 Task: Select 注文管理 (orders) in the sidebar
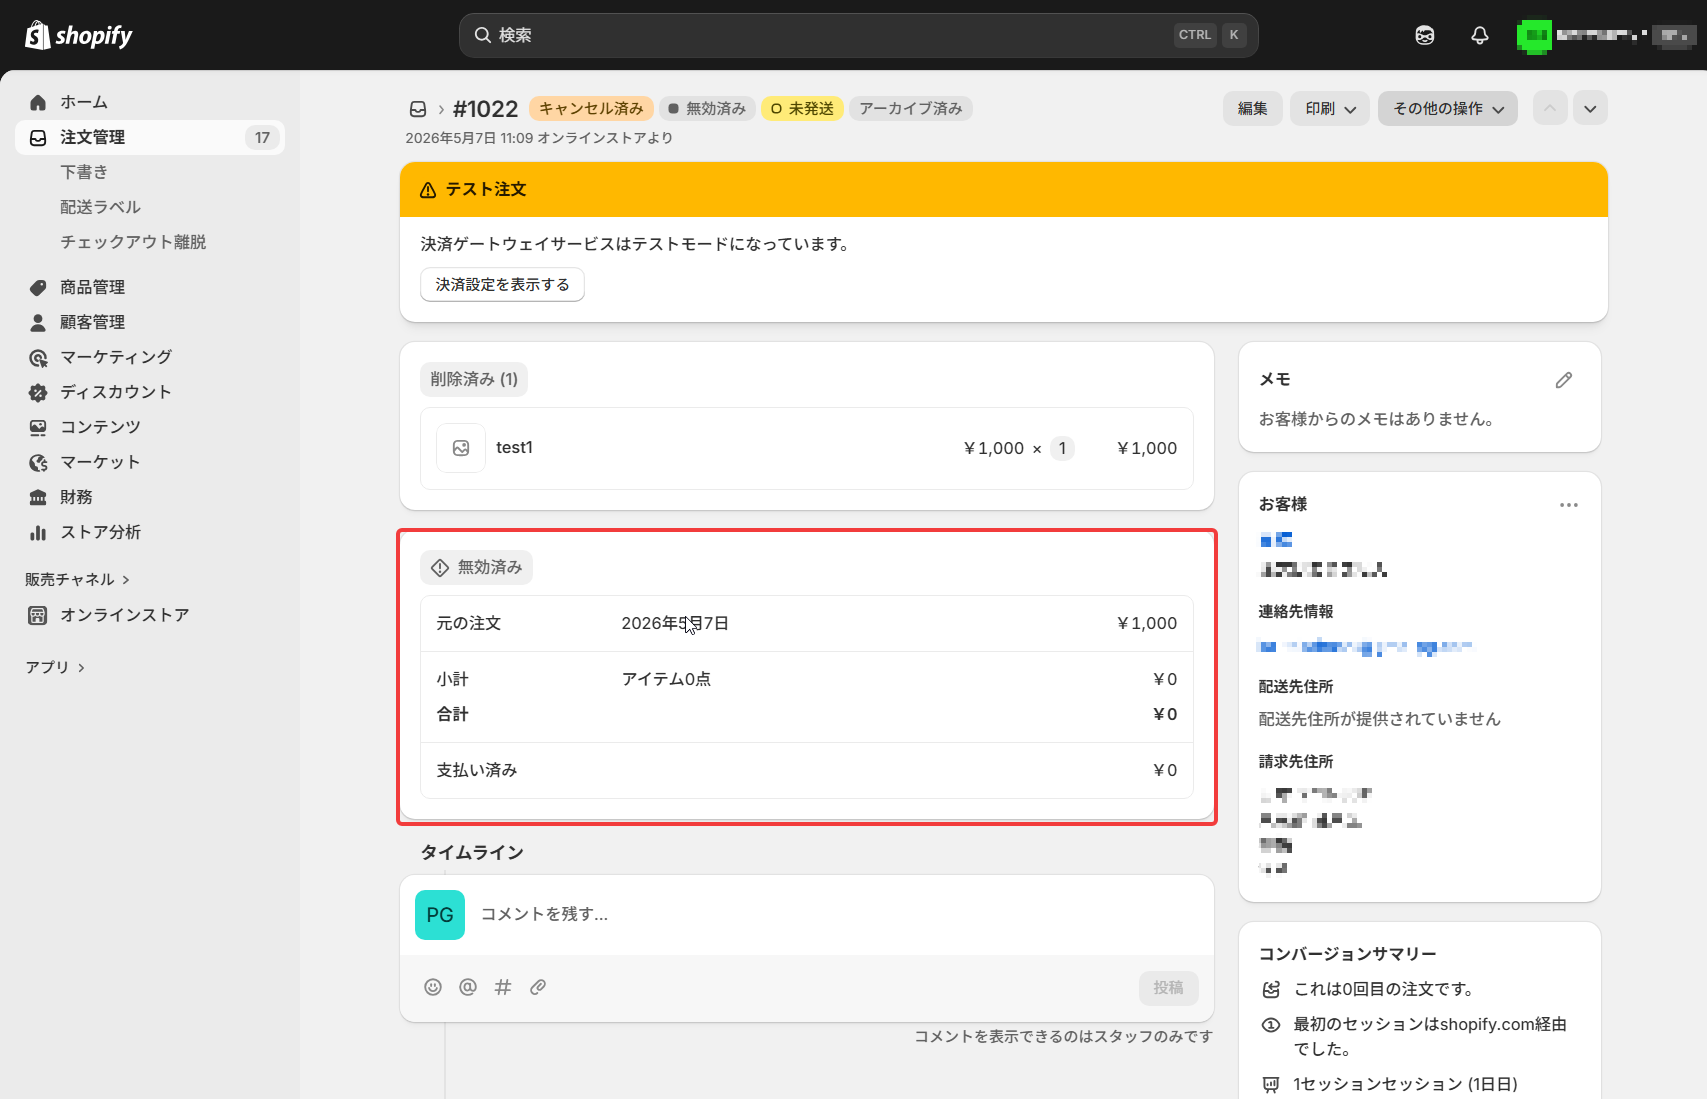coord(150,137)
